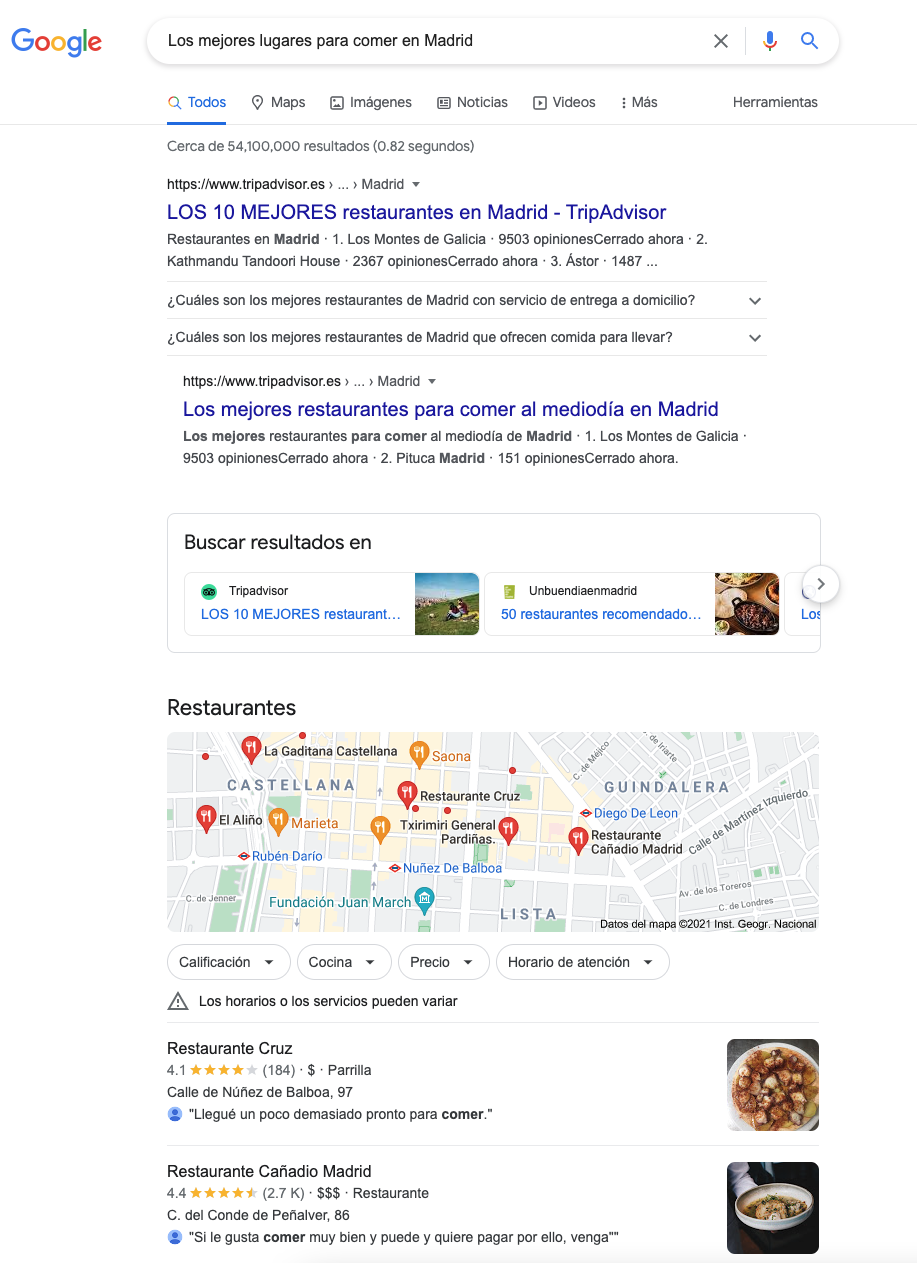Viewport: 917px width, 1263px height.
Task: Open LOS 10 MEJORES restaurantes TripAdvisor link
Action: 416,212
